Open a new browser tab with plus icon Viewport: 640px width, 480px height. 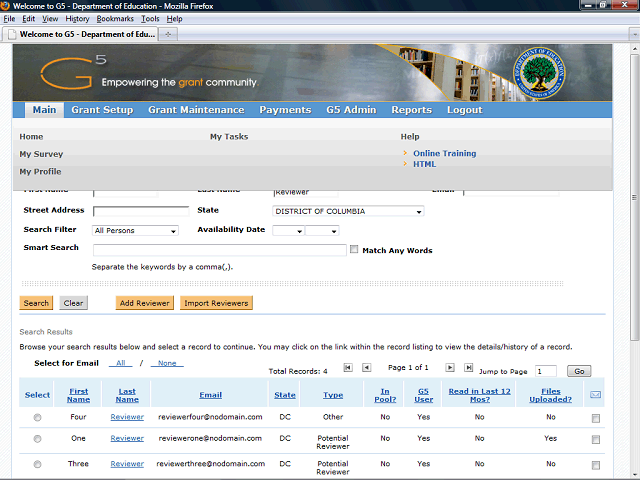tap(168, 34)
